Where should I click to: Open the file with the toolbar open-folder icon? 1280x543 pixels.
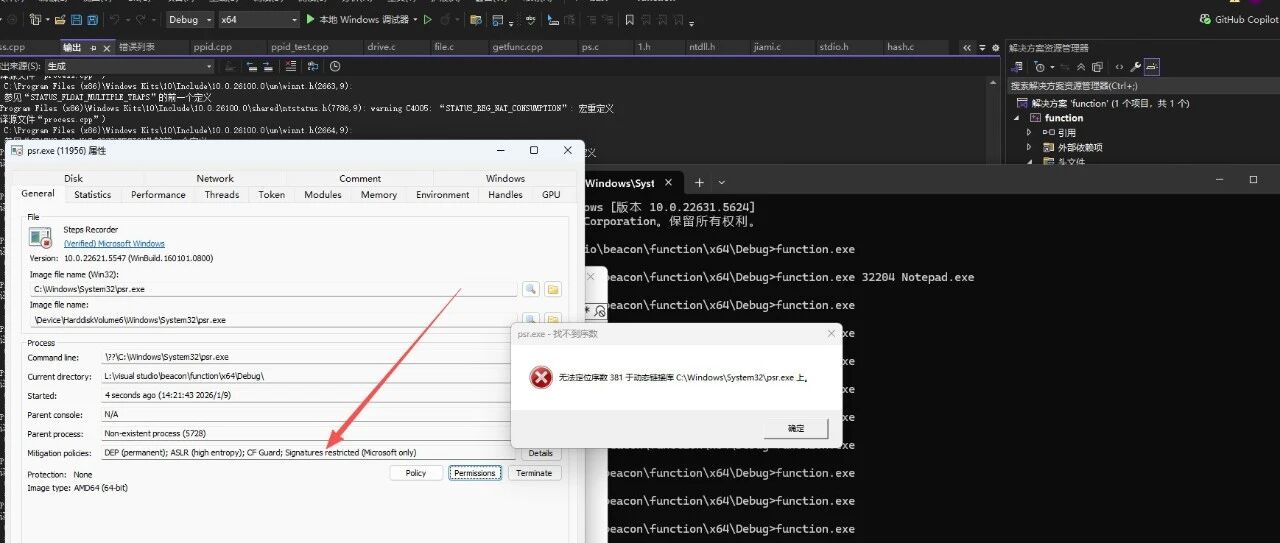[x=61, y=19]
